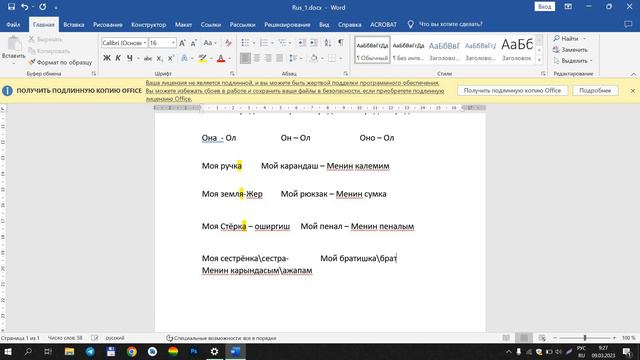The height and width of the screenshot is (360, 640).
Task: Expand the Выделить select dropdown
Action: (573, 60)
